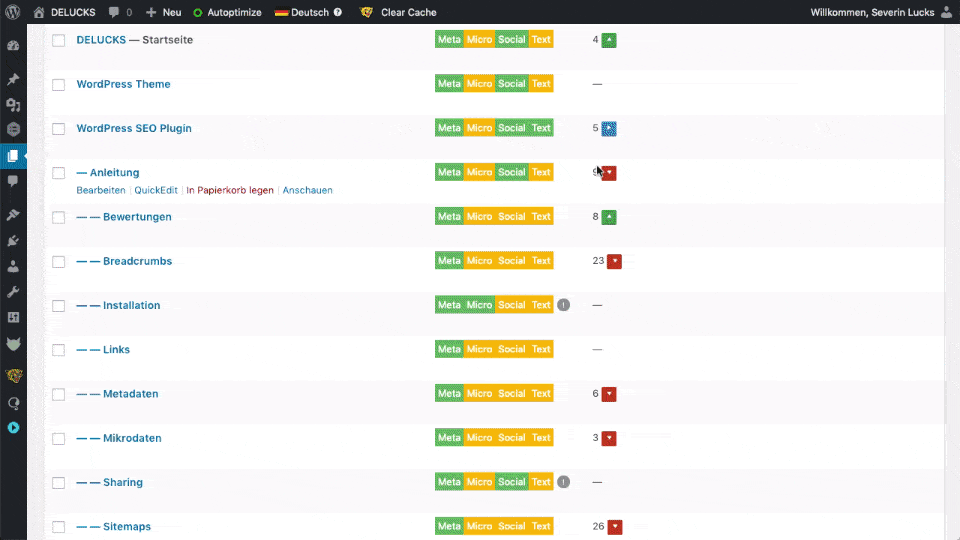Click loading rank indicator for WordPress SEO Plugin
960x540 pixels.
(609, 129)
